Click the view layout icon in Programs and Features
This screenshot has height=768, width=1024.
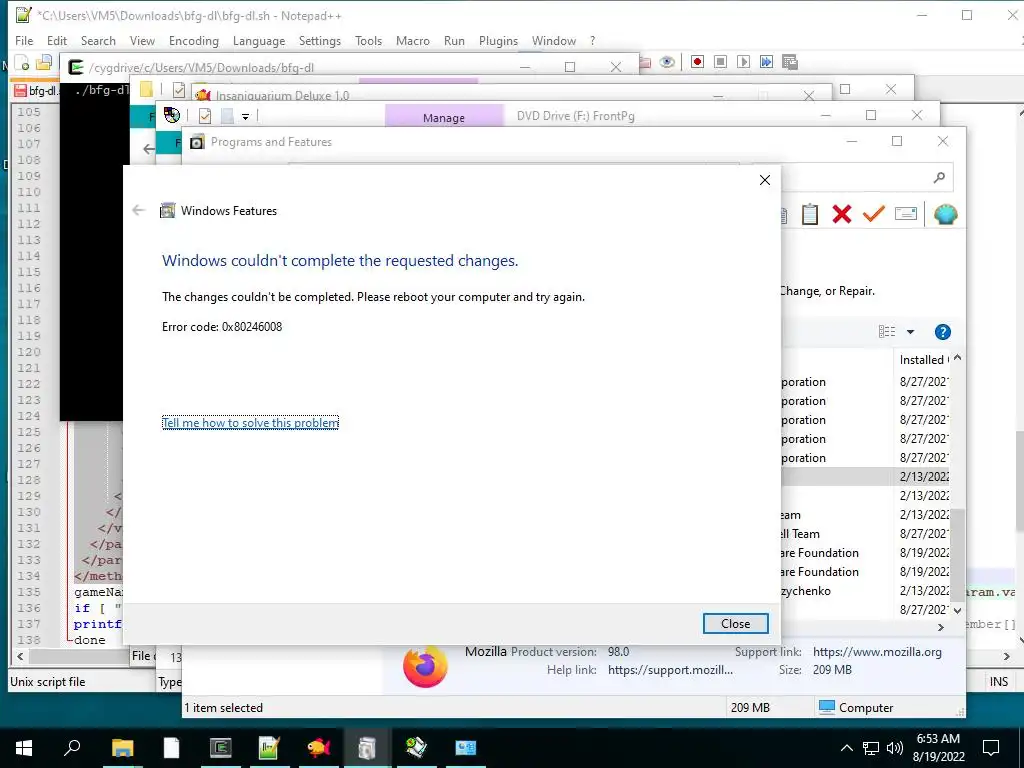click(887, 332)
